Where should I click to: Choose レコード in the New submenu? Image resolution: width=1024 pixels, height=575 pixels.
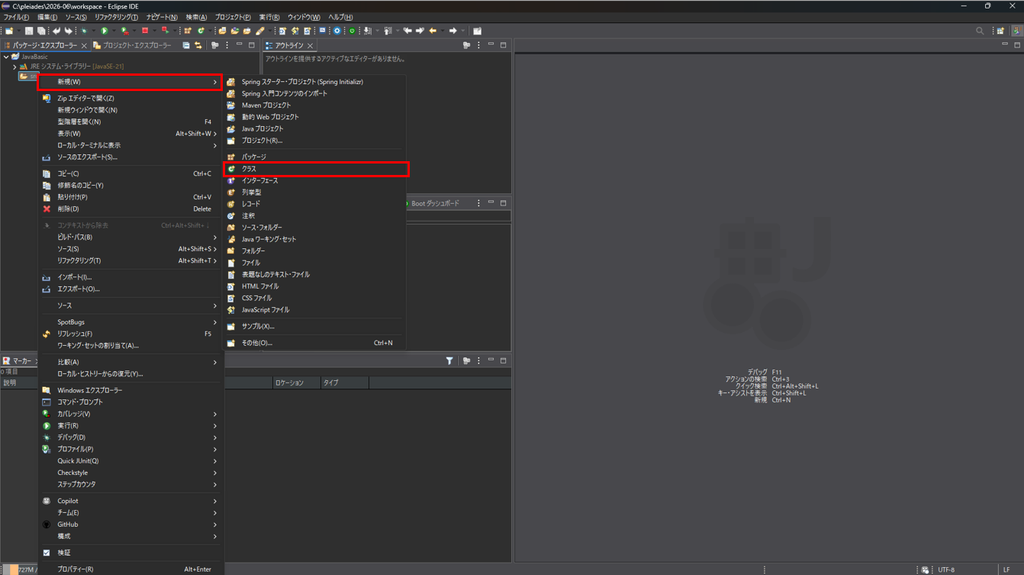(315, 204)
